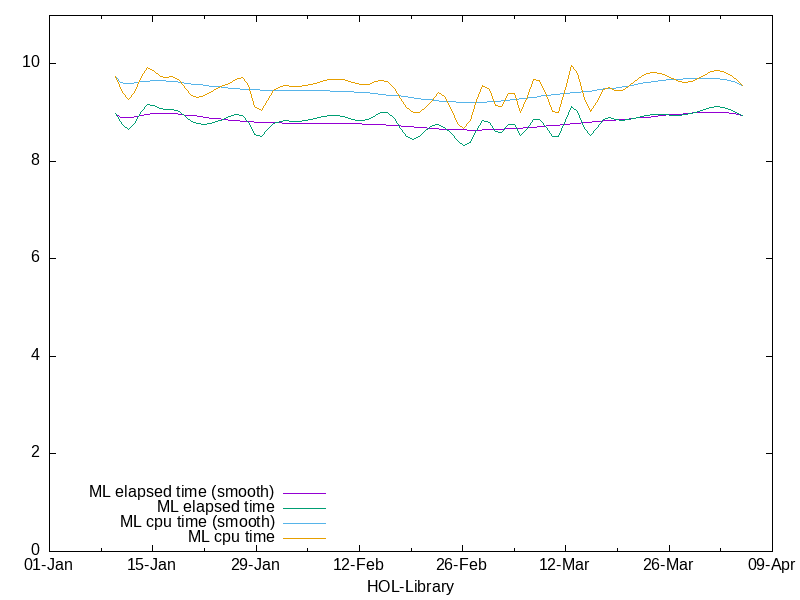
Task: Click the y-axis value 10 label
Action: tap(32, 63)
